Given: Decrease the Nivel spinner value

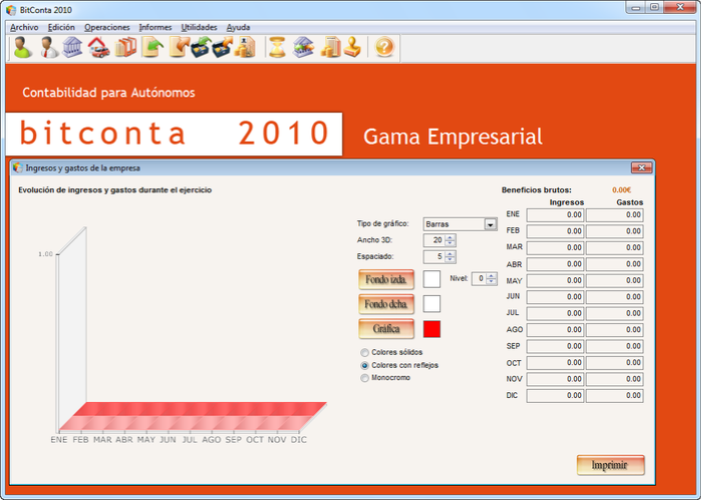Looking at the screenshot, I should tap(491, 282).
